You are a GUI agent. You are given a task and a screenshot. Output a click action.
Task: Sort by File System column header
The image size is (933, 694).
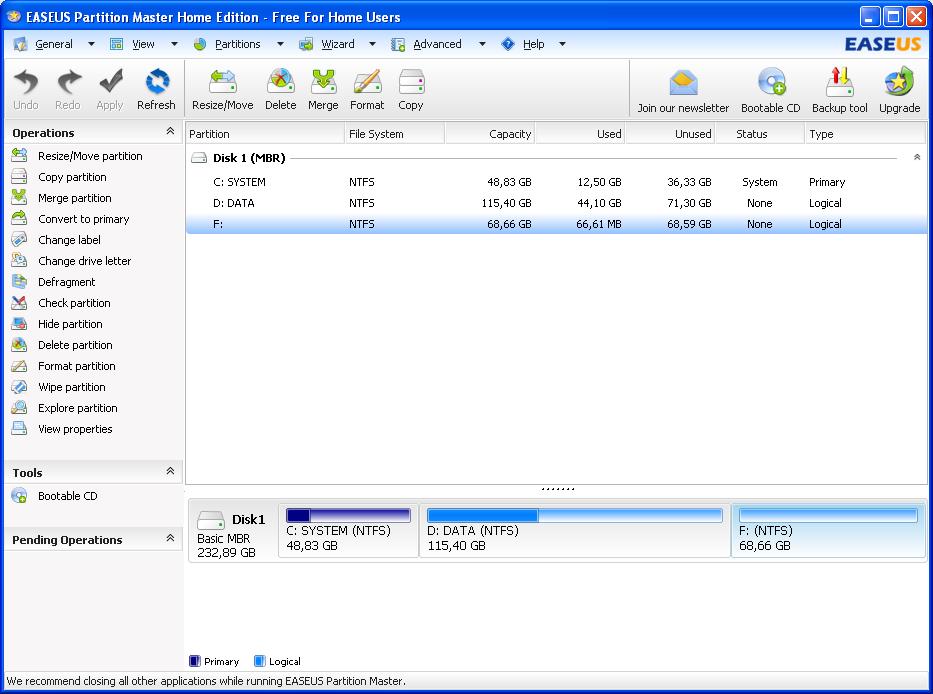click(395, 134)
